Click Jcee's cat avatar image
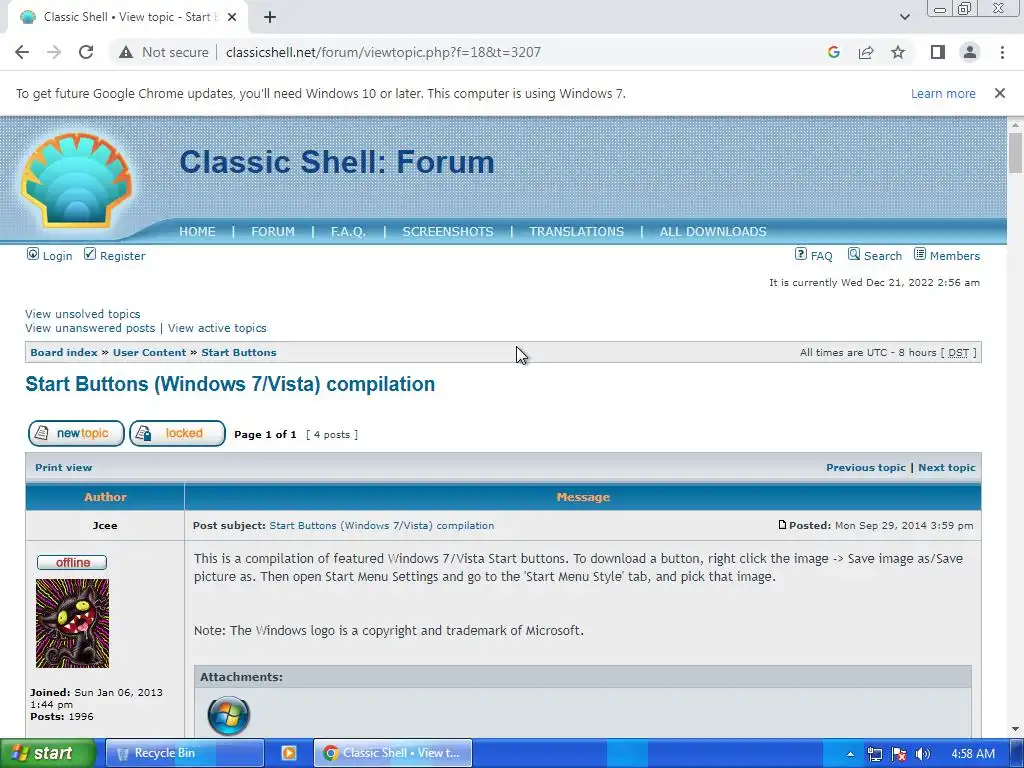This screenshot has height=768, width=1024. coord(72,624)
